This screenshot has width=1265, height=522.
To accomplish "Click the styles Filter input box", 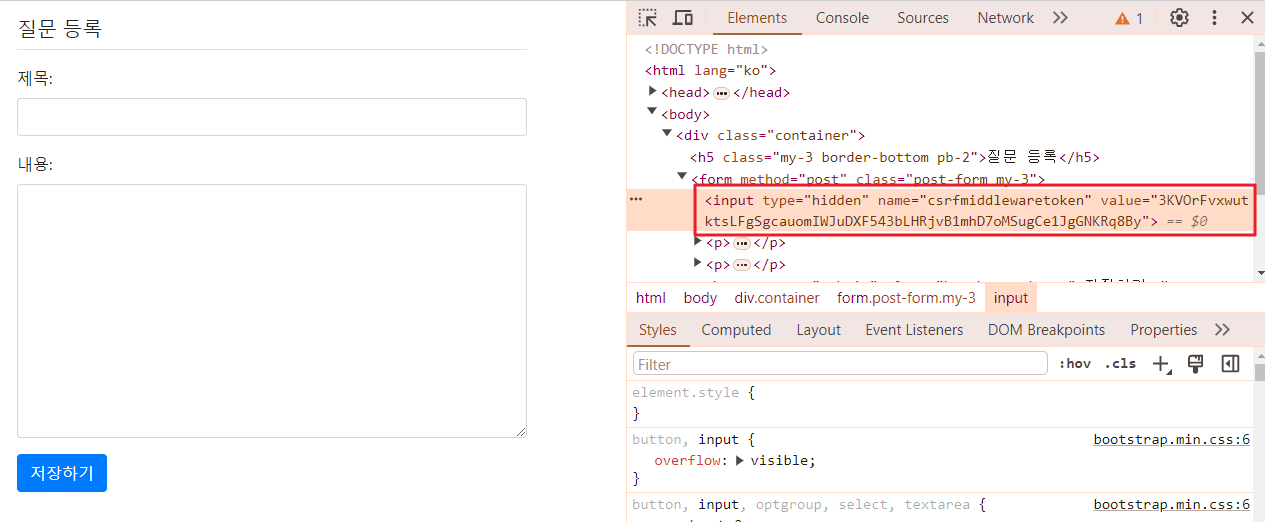I will point(840,364).
